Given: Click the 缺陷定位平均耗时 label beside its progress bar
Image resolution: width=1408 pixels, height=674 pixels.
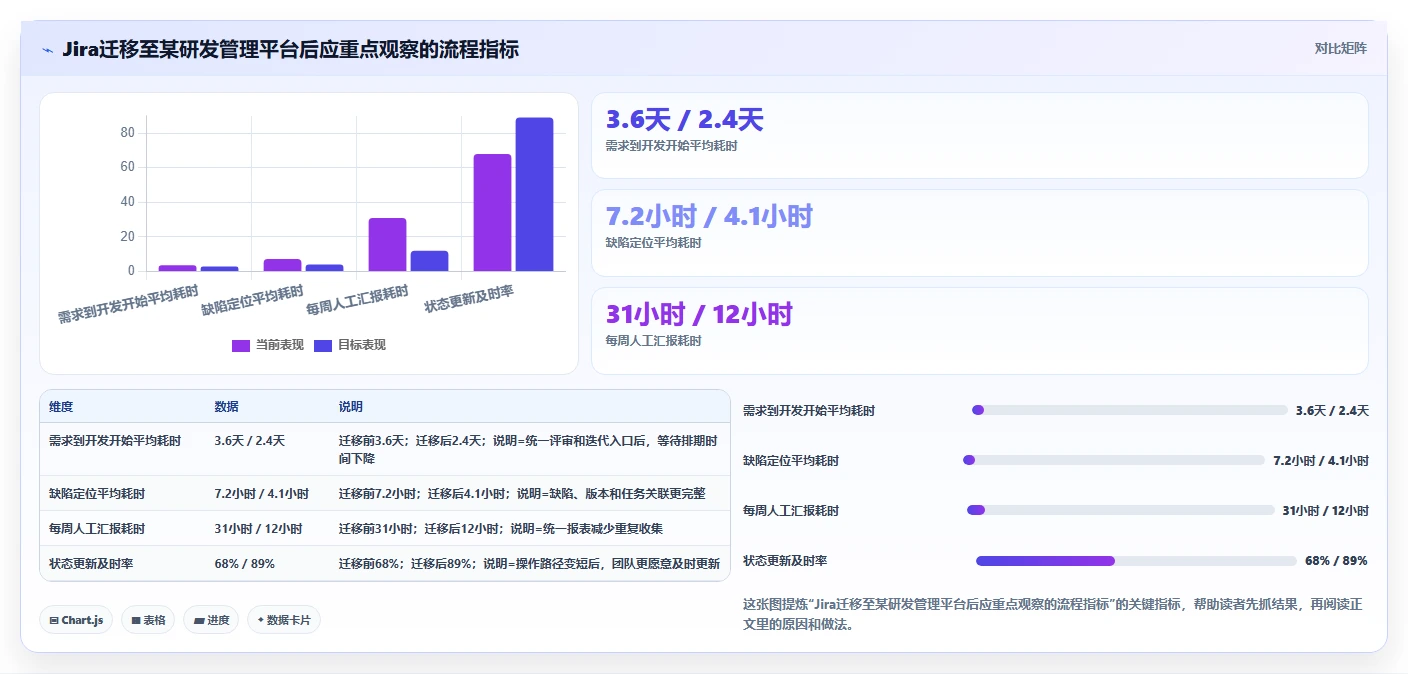Looking at the screenshot, I should (791, 461).
